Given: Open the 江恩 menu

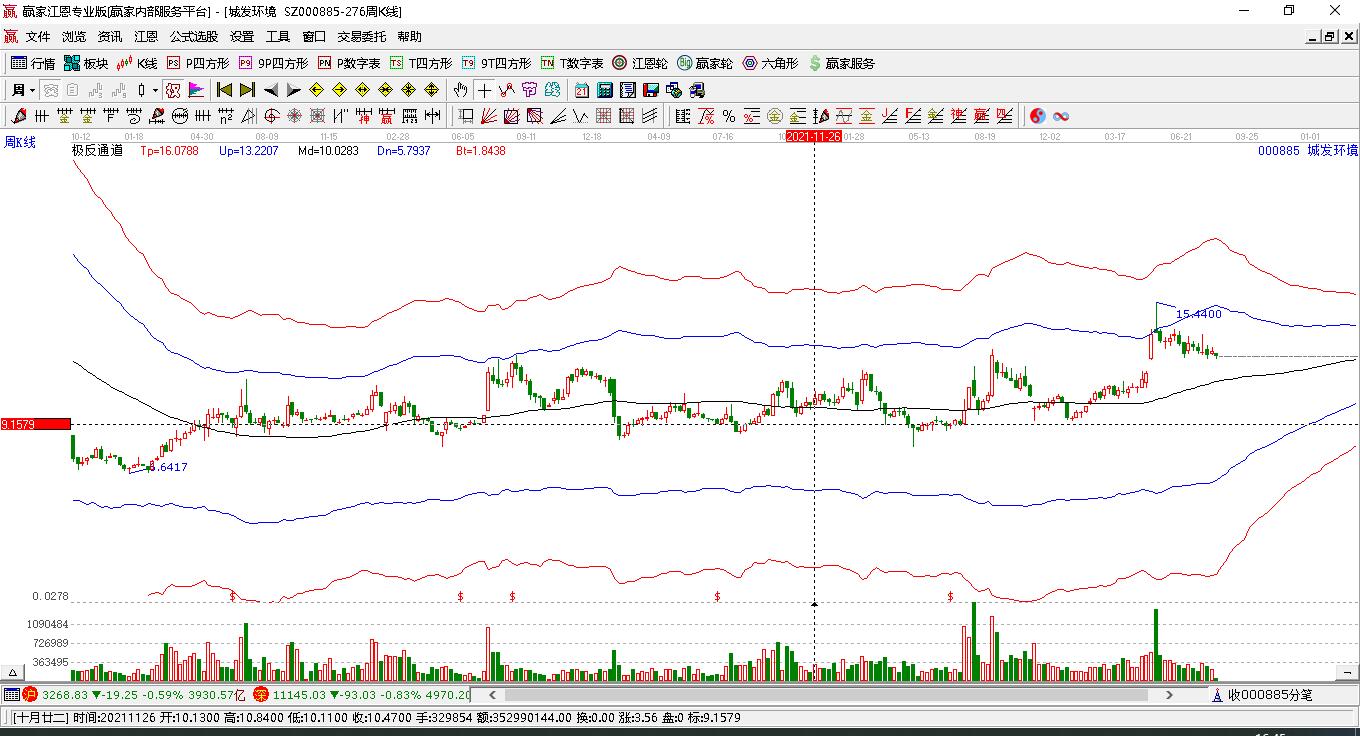Looking at the screenshot, I should coord(146,37).
